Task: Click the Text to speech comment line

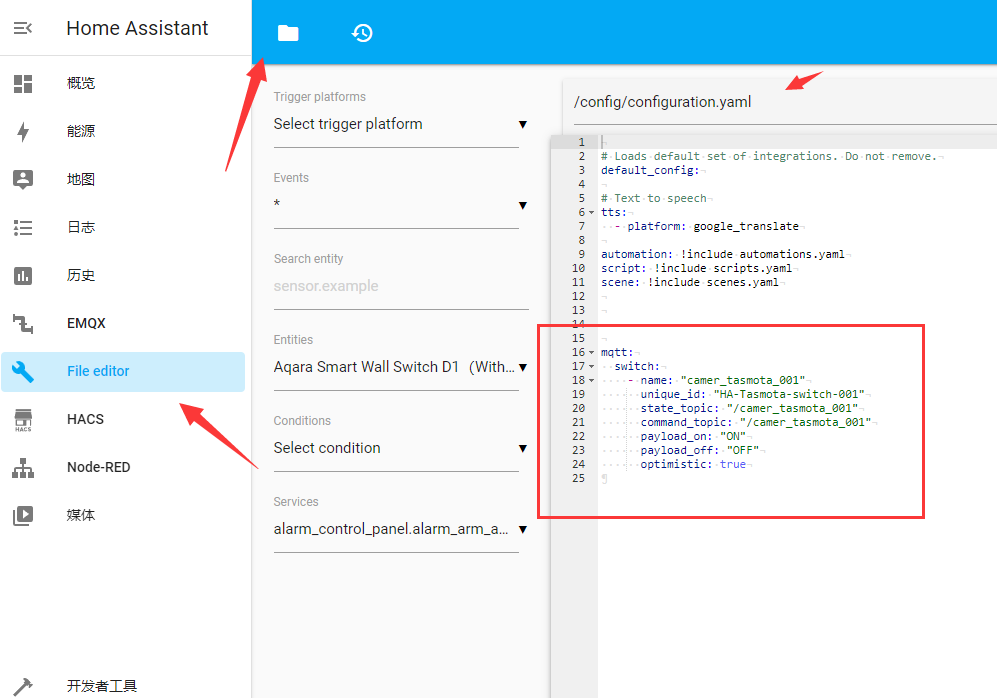Action: [x=654, y=198]
